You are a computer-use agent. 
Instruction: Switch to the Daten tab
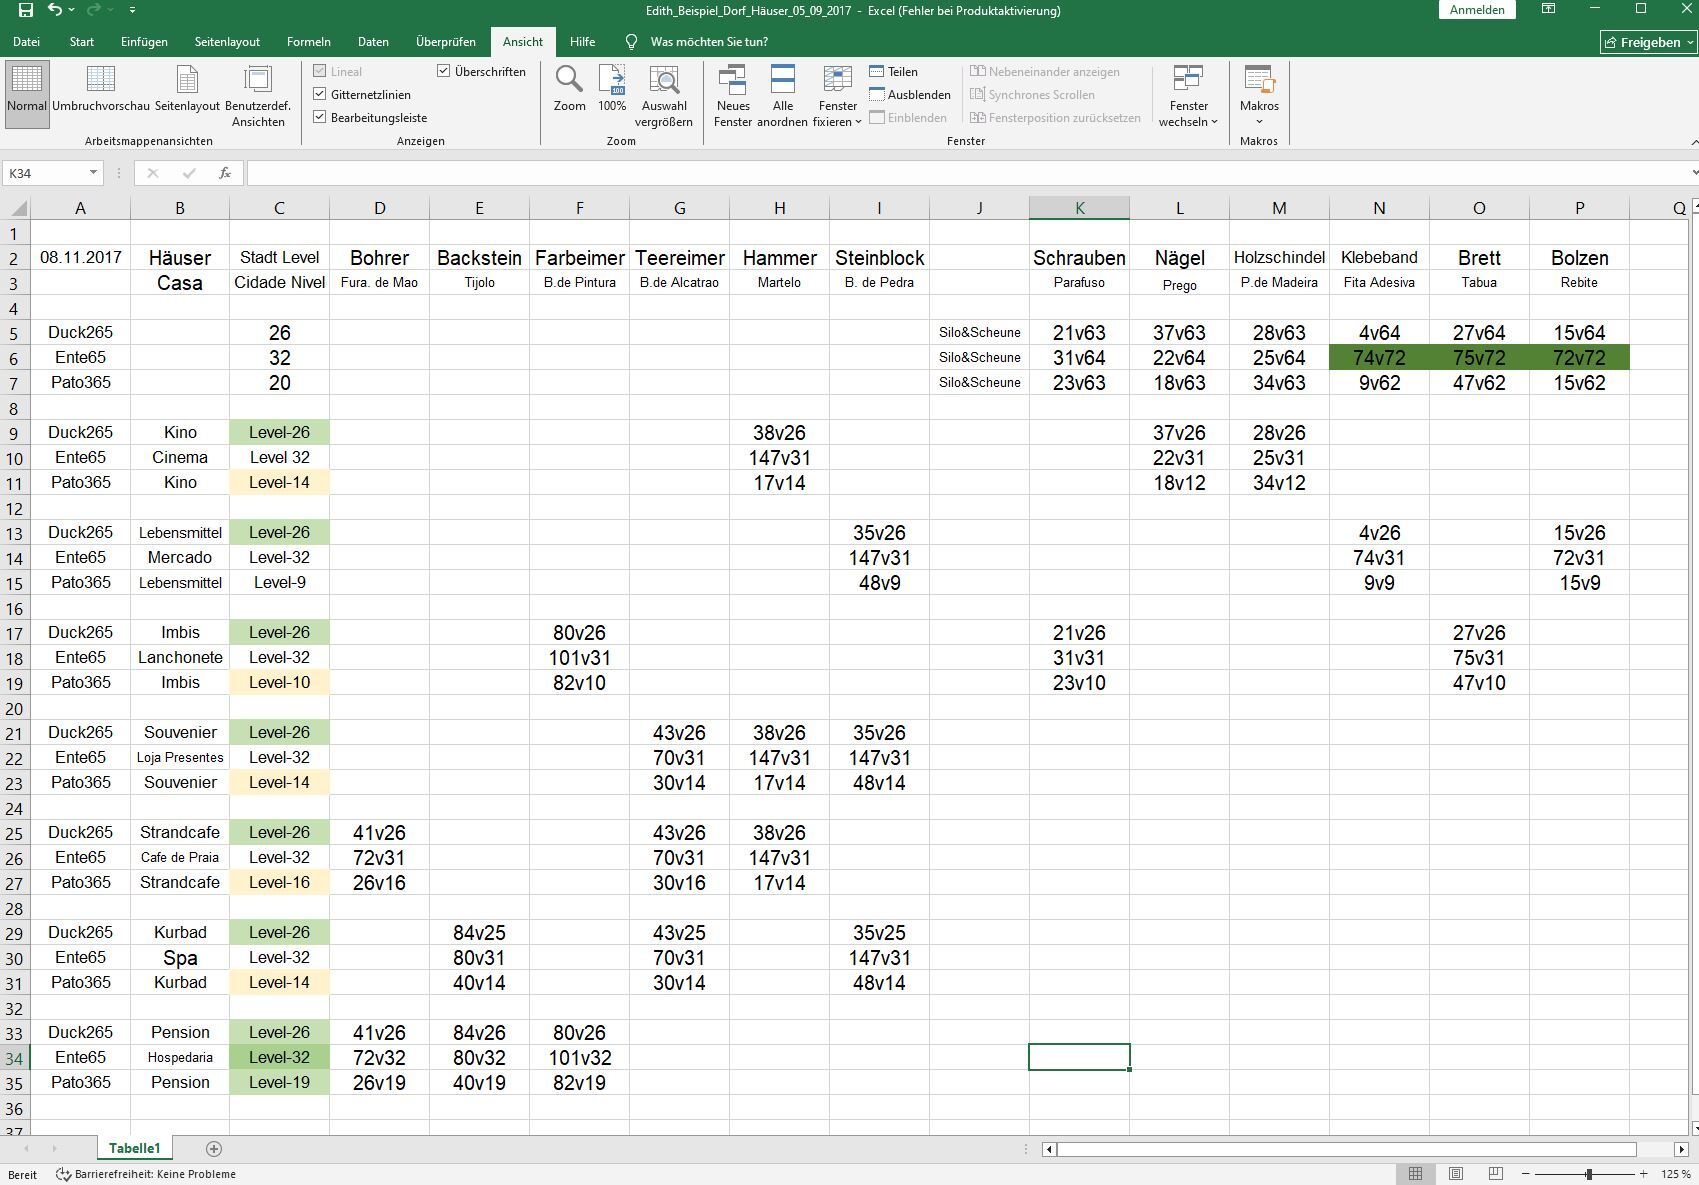pos(373,42)
